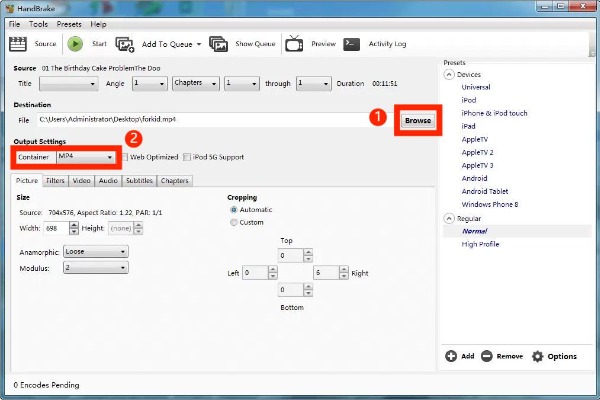This screenshot has width=600, height=400.
Task: Open the Tools menu
Action: [38, 24]
